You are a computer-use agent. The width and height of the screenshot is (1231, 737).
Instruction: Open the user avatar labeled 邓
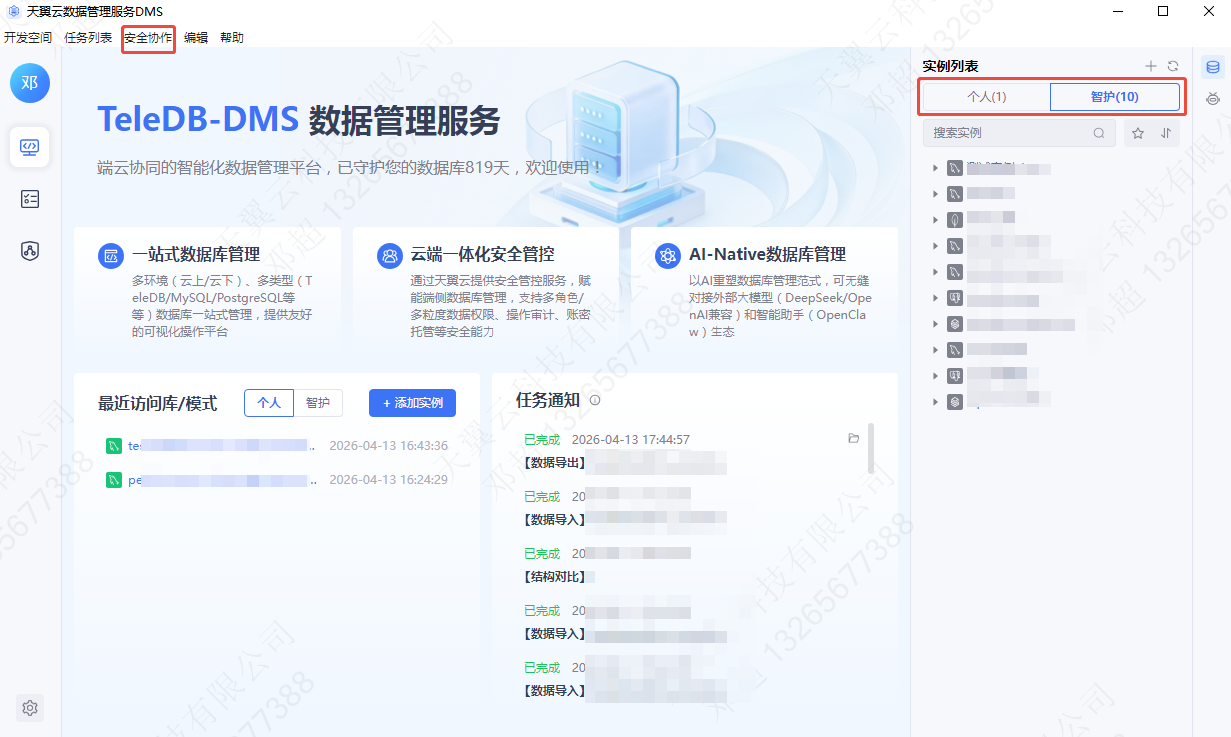point(30,83)
